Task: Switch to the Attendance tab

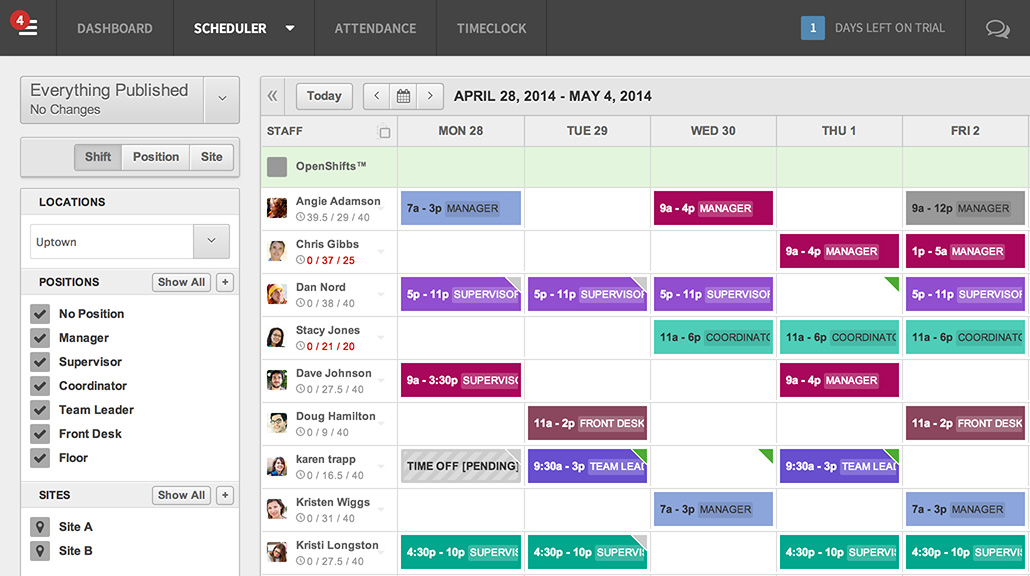Action: pyautogui.click(x=375, y=28)
